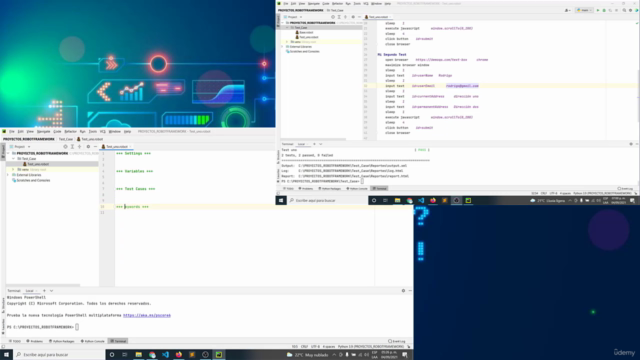Add new terminal session in background window
Image resolution: width=640 pixels, height=360 pixels.
point(314,144)
